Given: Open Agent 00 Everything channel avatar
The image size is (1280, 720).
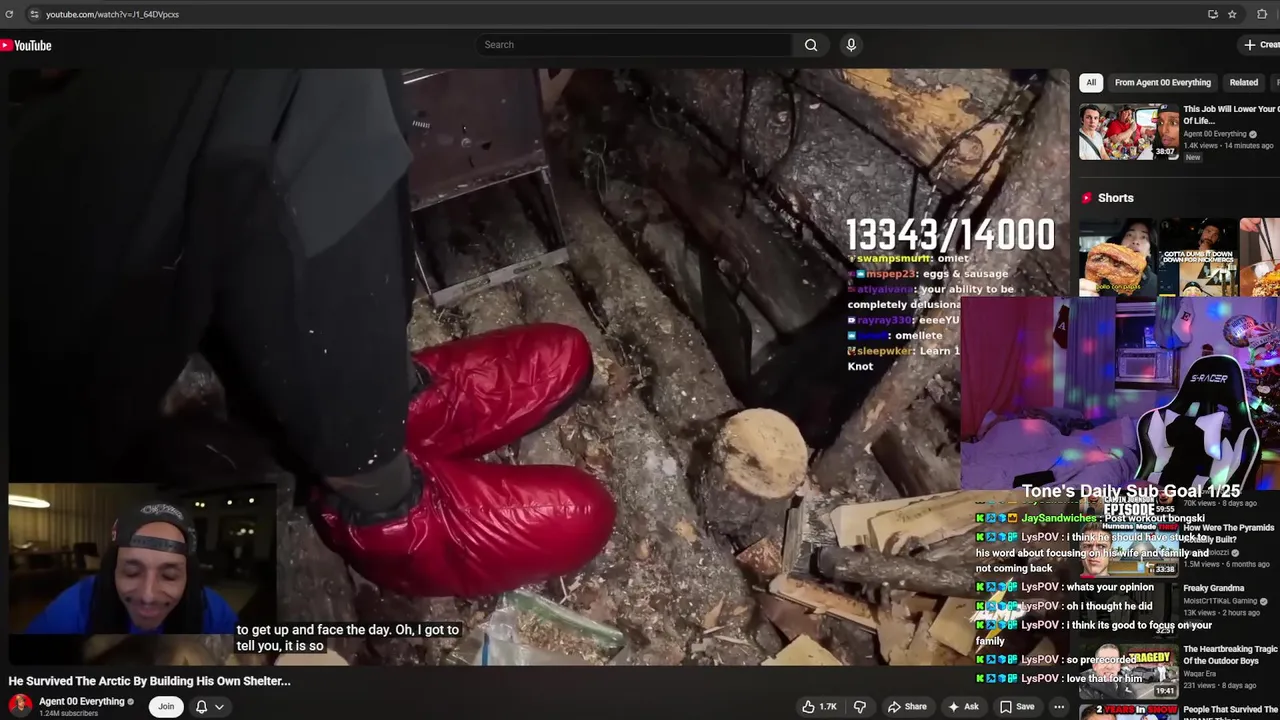Looking at the screenshot, I should pyautogui.click(x=20, y=706).
